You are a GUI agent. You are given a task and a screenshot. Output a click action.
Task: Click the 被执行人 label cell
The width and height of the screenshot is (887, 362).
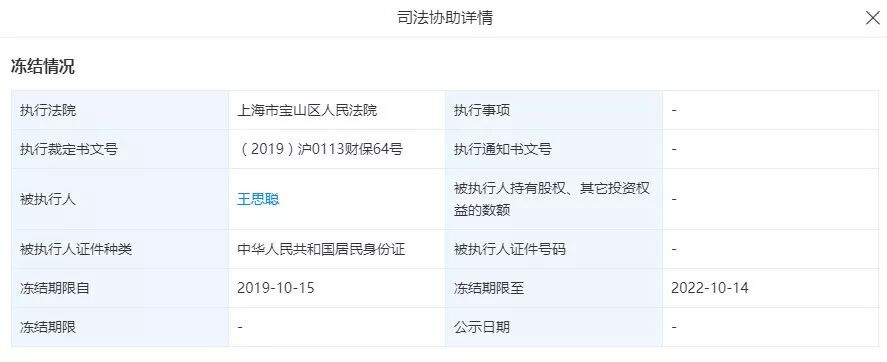(x=120, y=199)
